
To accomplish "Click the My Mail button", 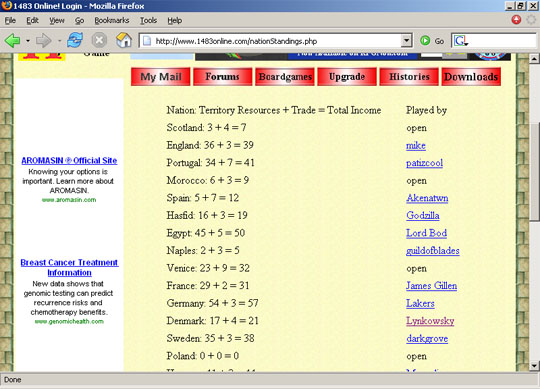I will click(160, 76).
